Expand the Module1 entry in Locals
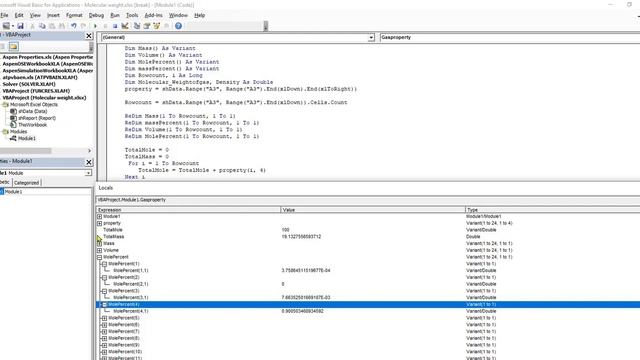Viewport: 640px width, 360px height. tap(100, 216)
